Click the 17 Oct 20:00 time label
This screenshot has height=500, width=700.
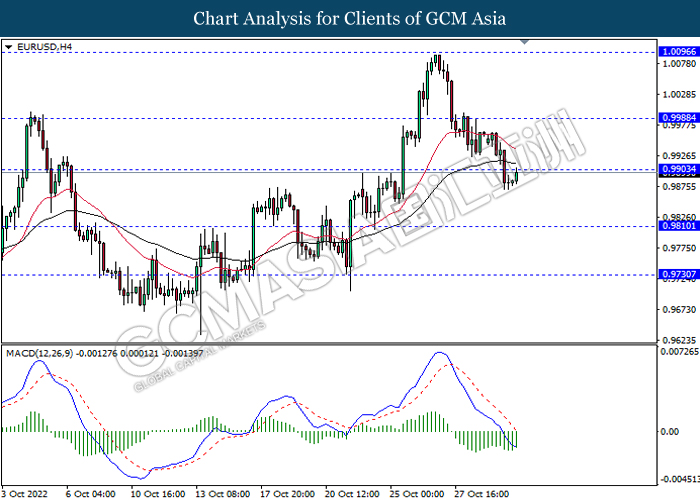click(x=288, y=494)
